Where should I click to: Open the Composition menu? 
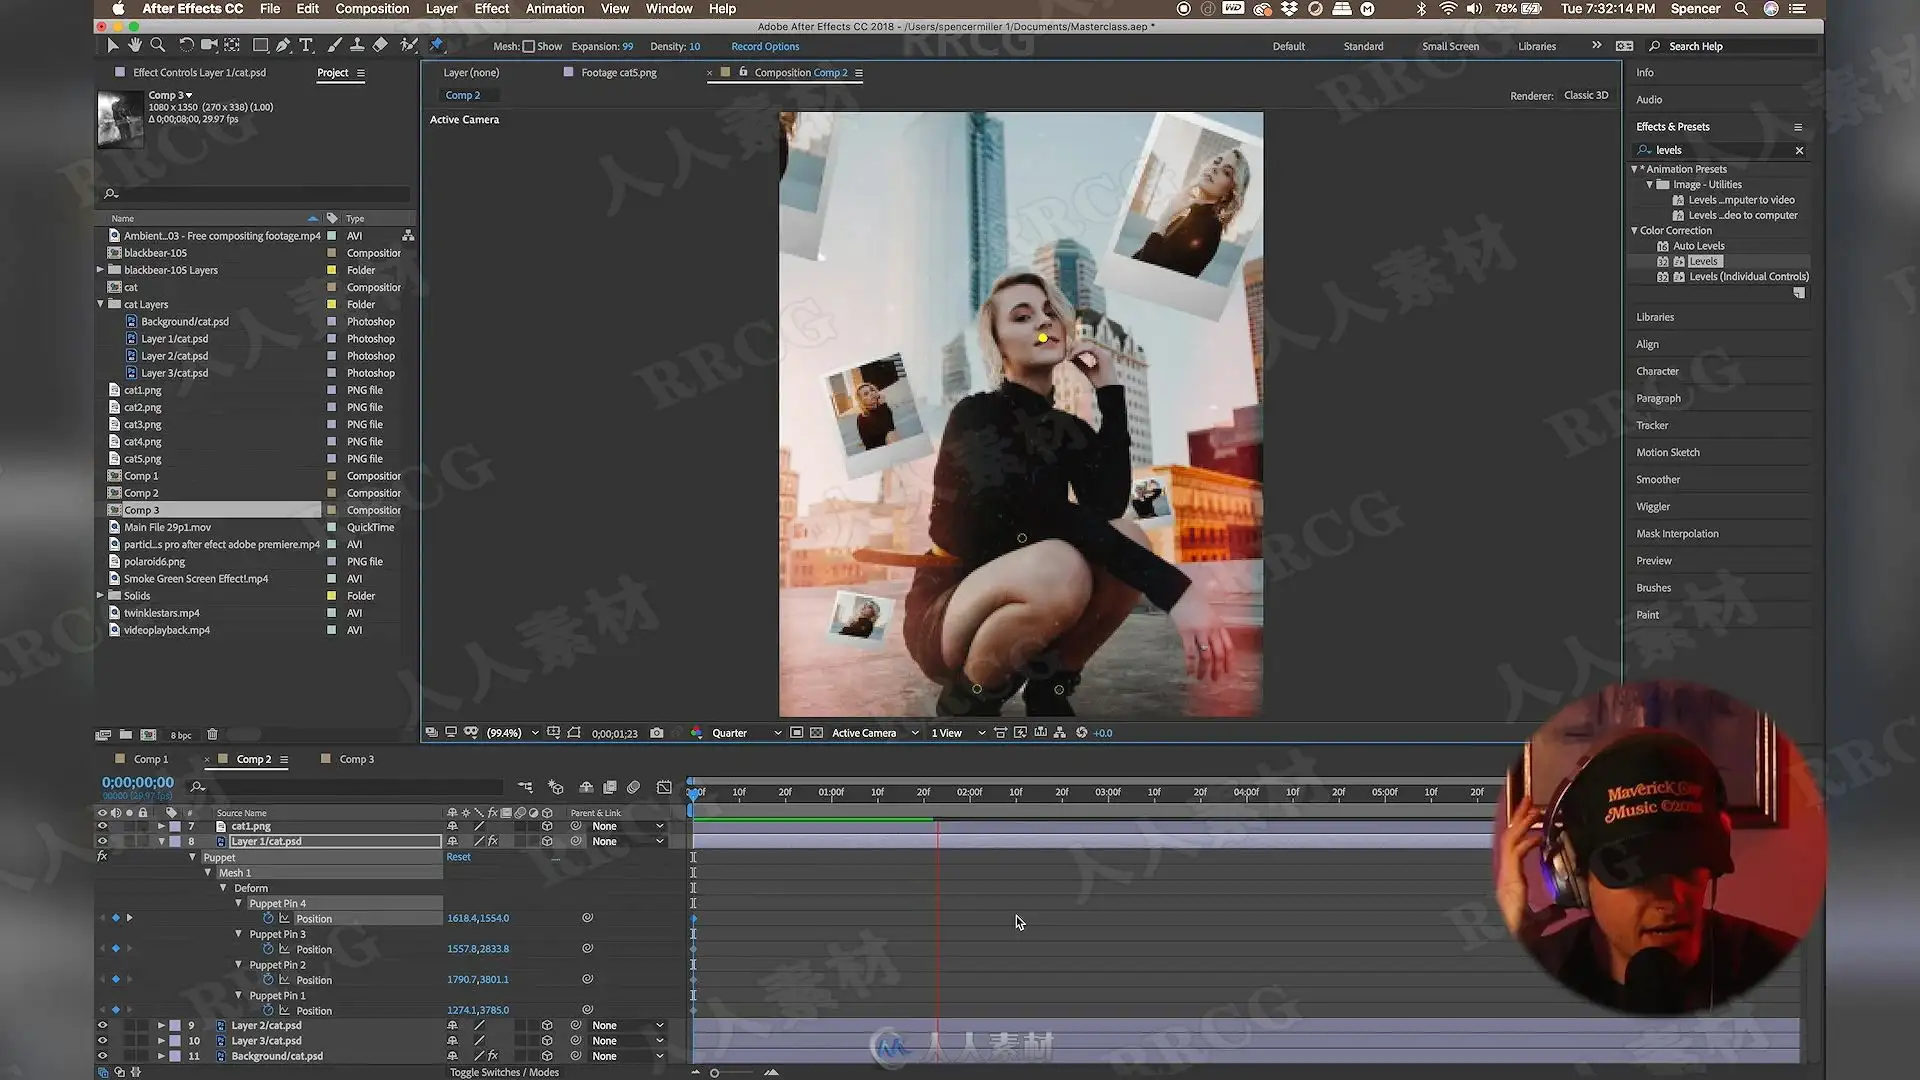pyautogui.click(x=372, y=9)
